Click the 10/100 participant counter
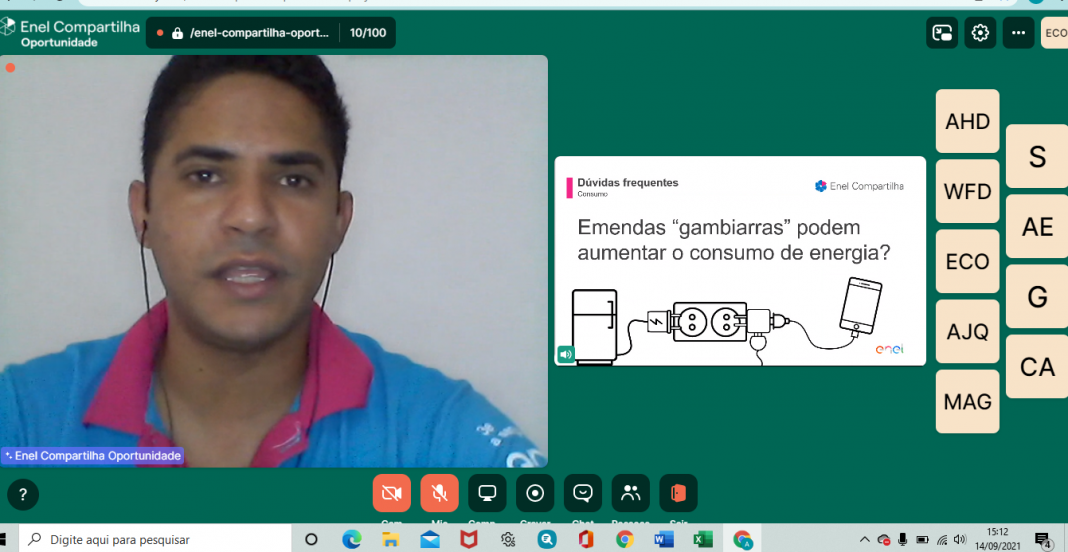 367,33
